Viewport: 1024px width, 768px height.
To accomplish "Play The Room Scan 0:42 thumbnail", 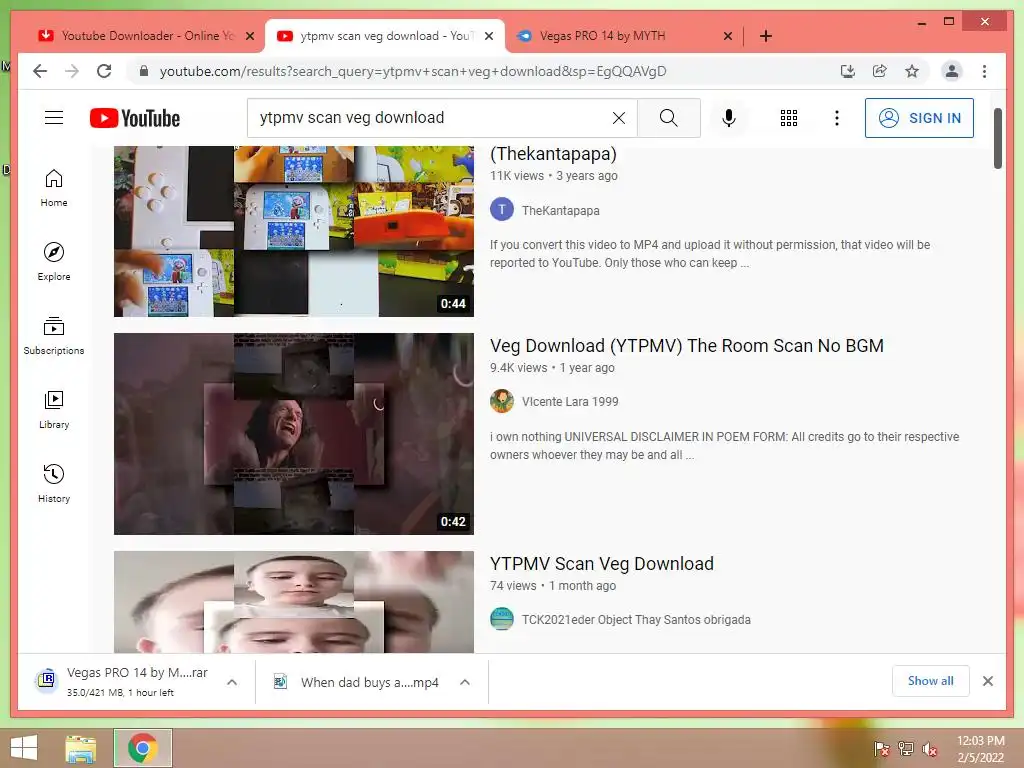I will (x=294, y=434).
